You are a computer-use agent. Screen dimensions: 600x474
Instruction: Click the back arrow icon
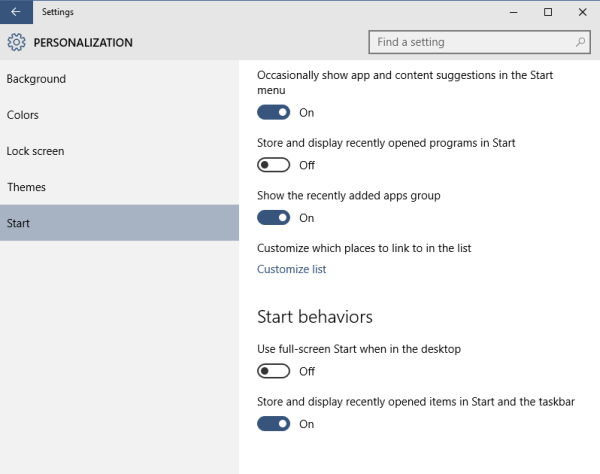pos(15,12)
